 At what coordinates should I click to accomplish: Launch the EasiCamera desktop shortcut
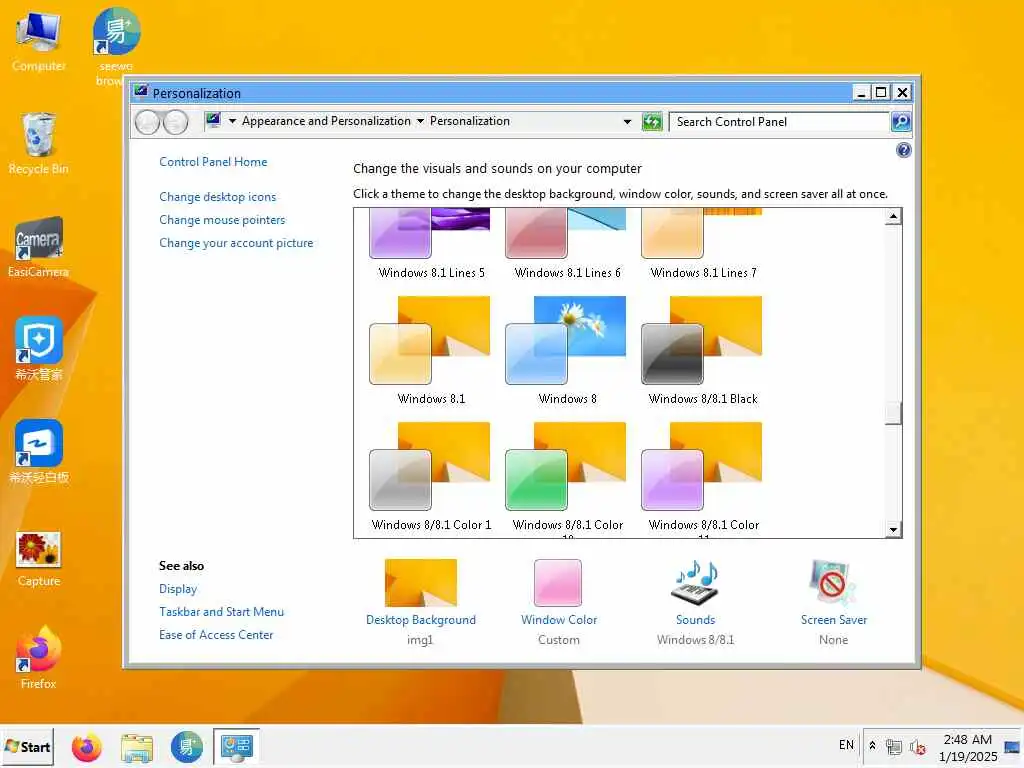(x=39, y=247)
